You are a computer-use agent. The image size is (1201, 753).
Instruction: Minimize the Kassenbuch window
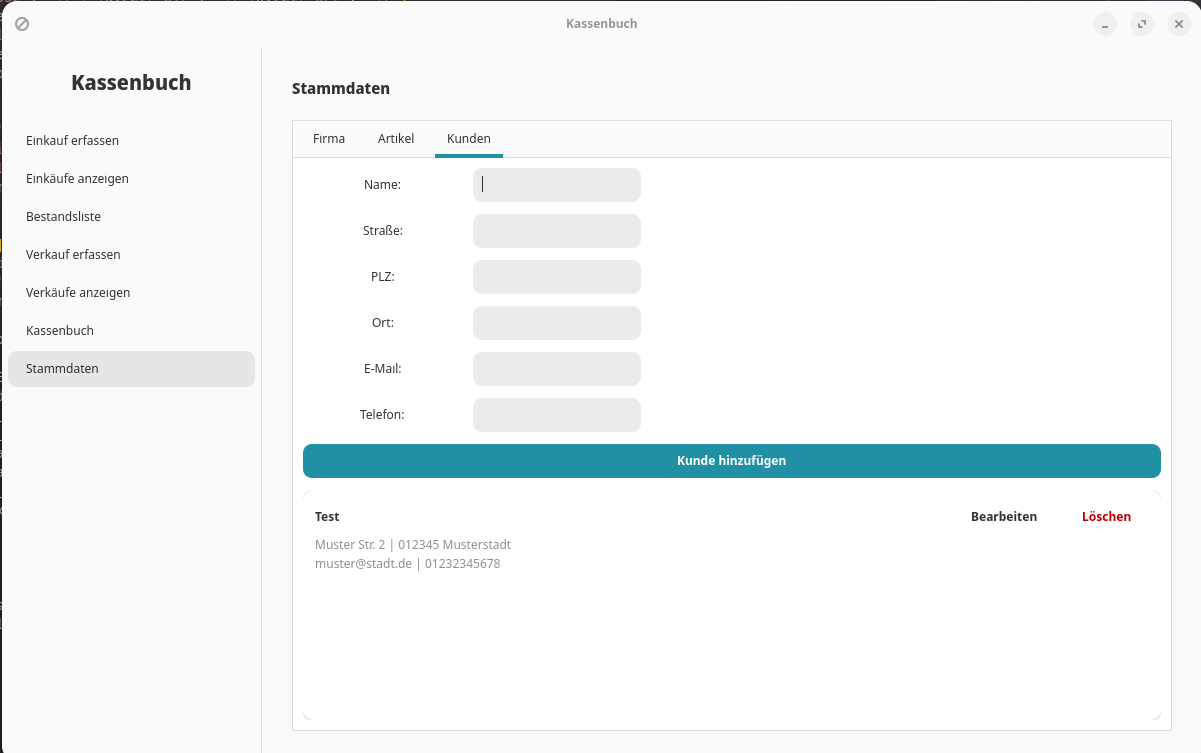point(1104,25)
